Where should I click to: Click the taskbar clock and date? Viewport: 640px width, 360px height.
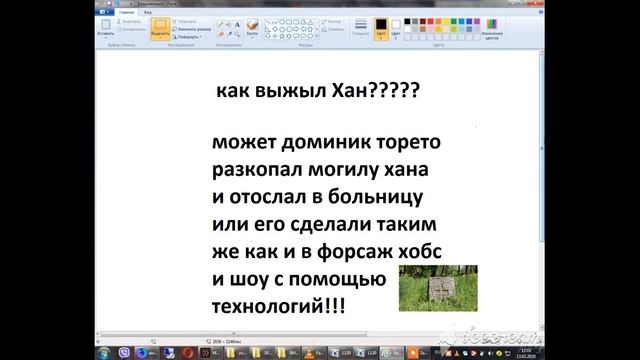pyautogui.click(x=526, y=353)
